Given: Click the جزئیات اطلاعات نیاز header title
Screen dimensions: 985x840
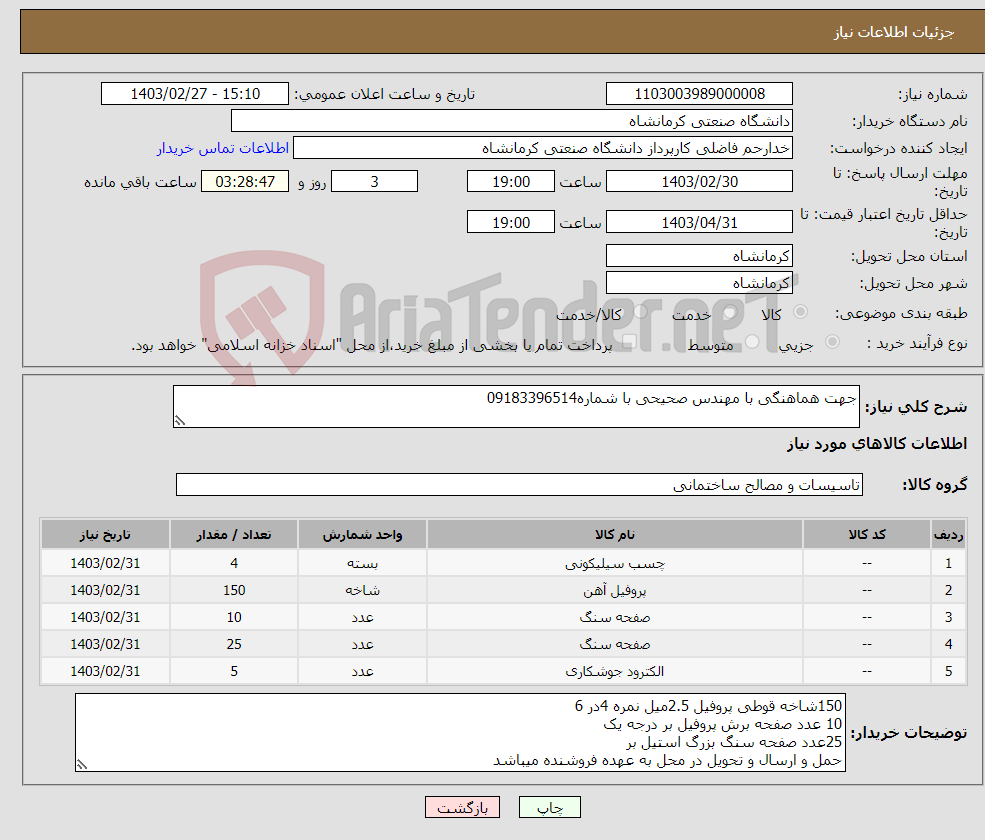Looking at the screenshot, I should (x=893, y=32).
